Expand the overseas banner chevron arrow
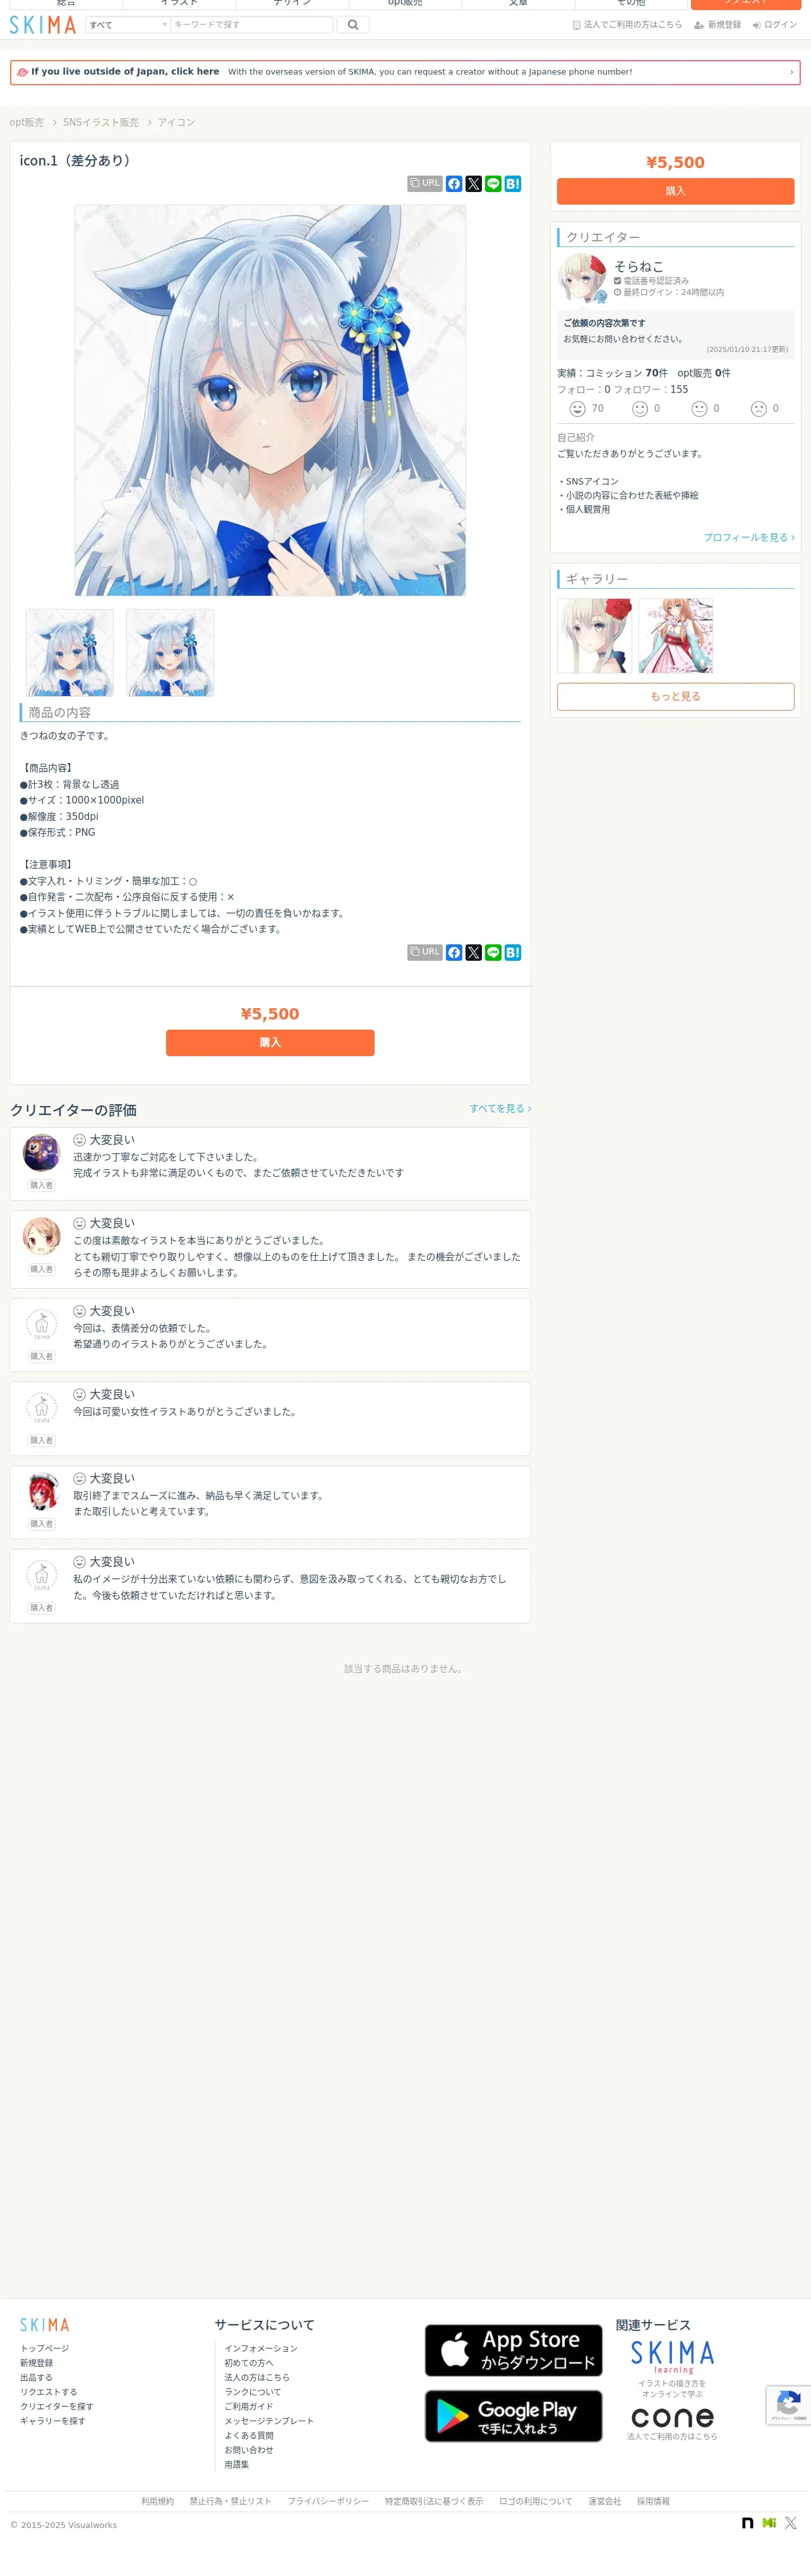The image size is (811, 2576). pyautogui.click(x=791, y=72)
